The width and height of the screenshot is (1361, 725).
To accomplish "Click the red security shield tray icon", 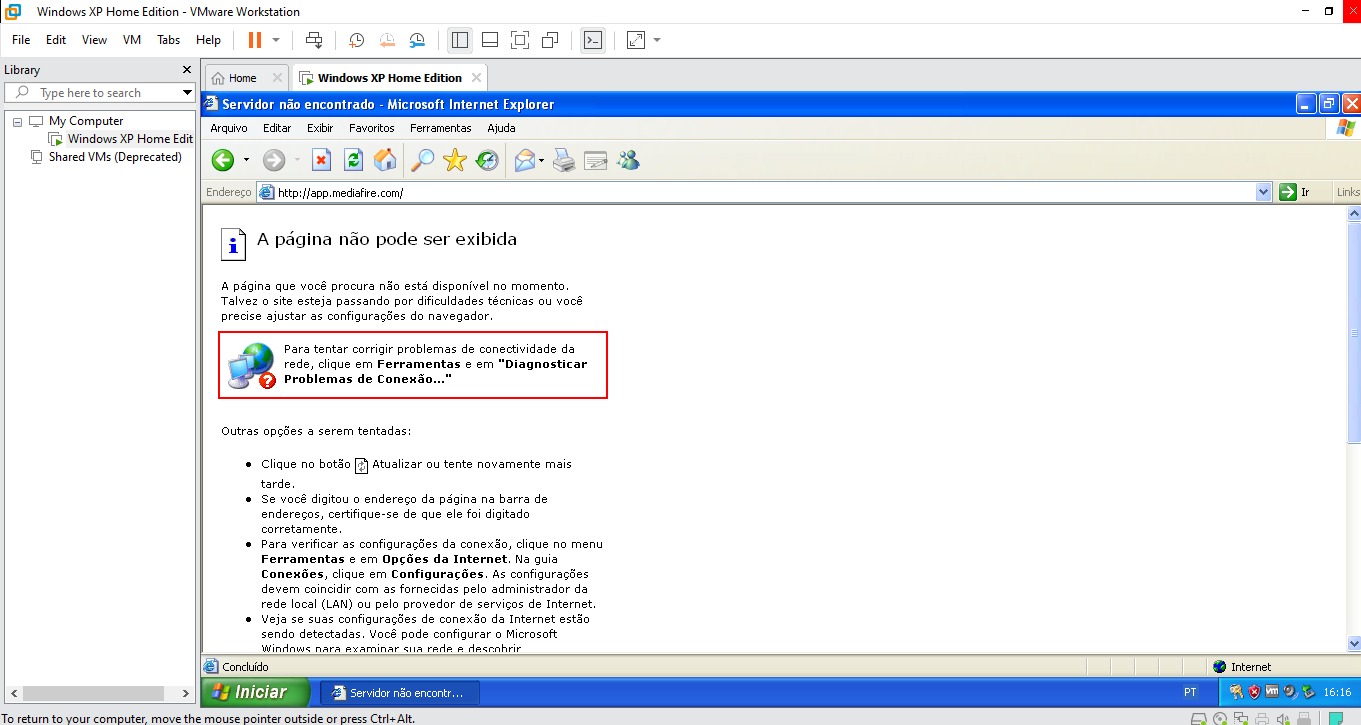I will pos(1254,692).
